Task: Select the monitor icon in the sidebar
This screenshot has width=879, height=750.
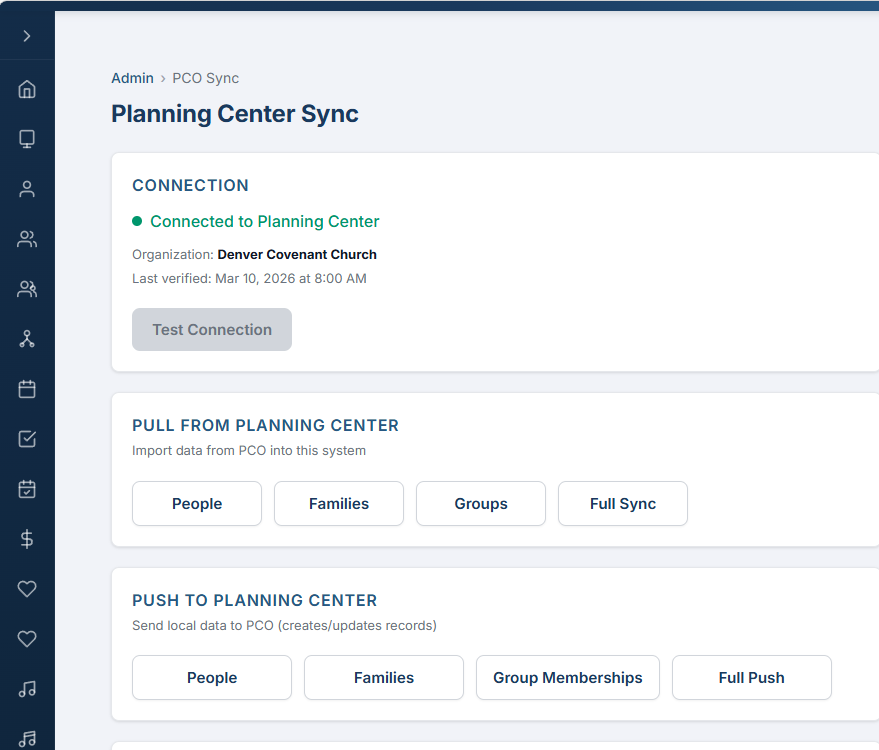Action: pos(27,139)
